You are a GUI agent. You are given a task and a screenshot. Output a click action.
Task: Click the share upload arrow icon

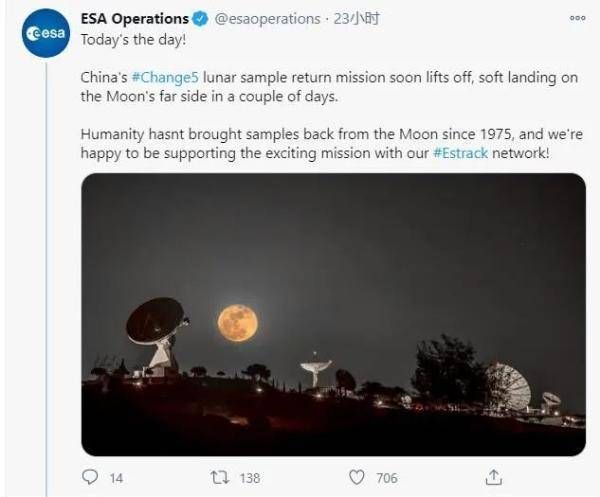click(493, 476)
